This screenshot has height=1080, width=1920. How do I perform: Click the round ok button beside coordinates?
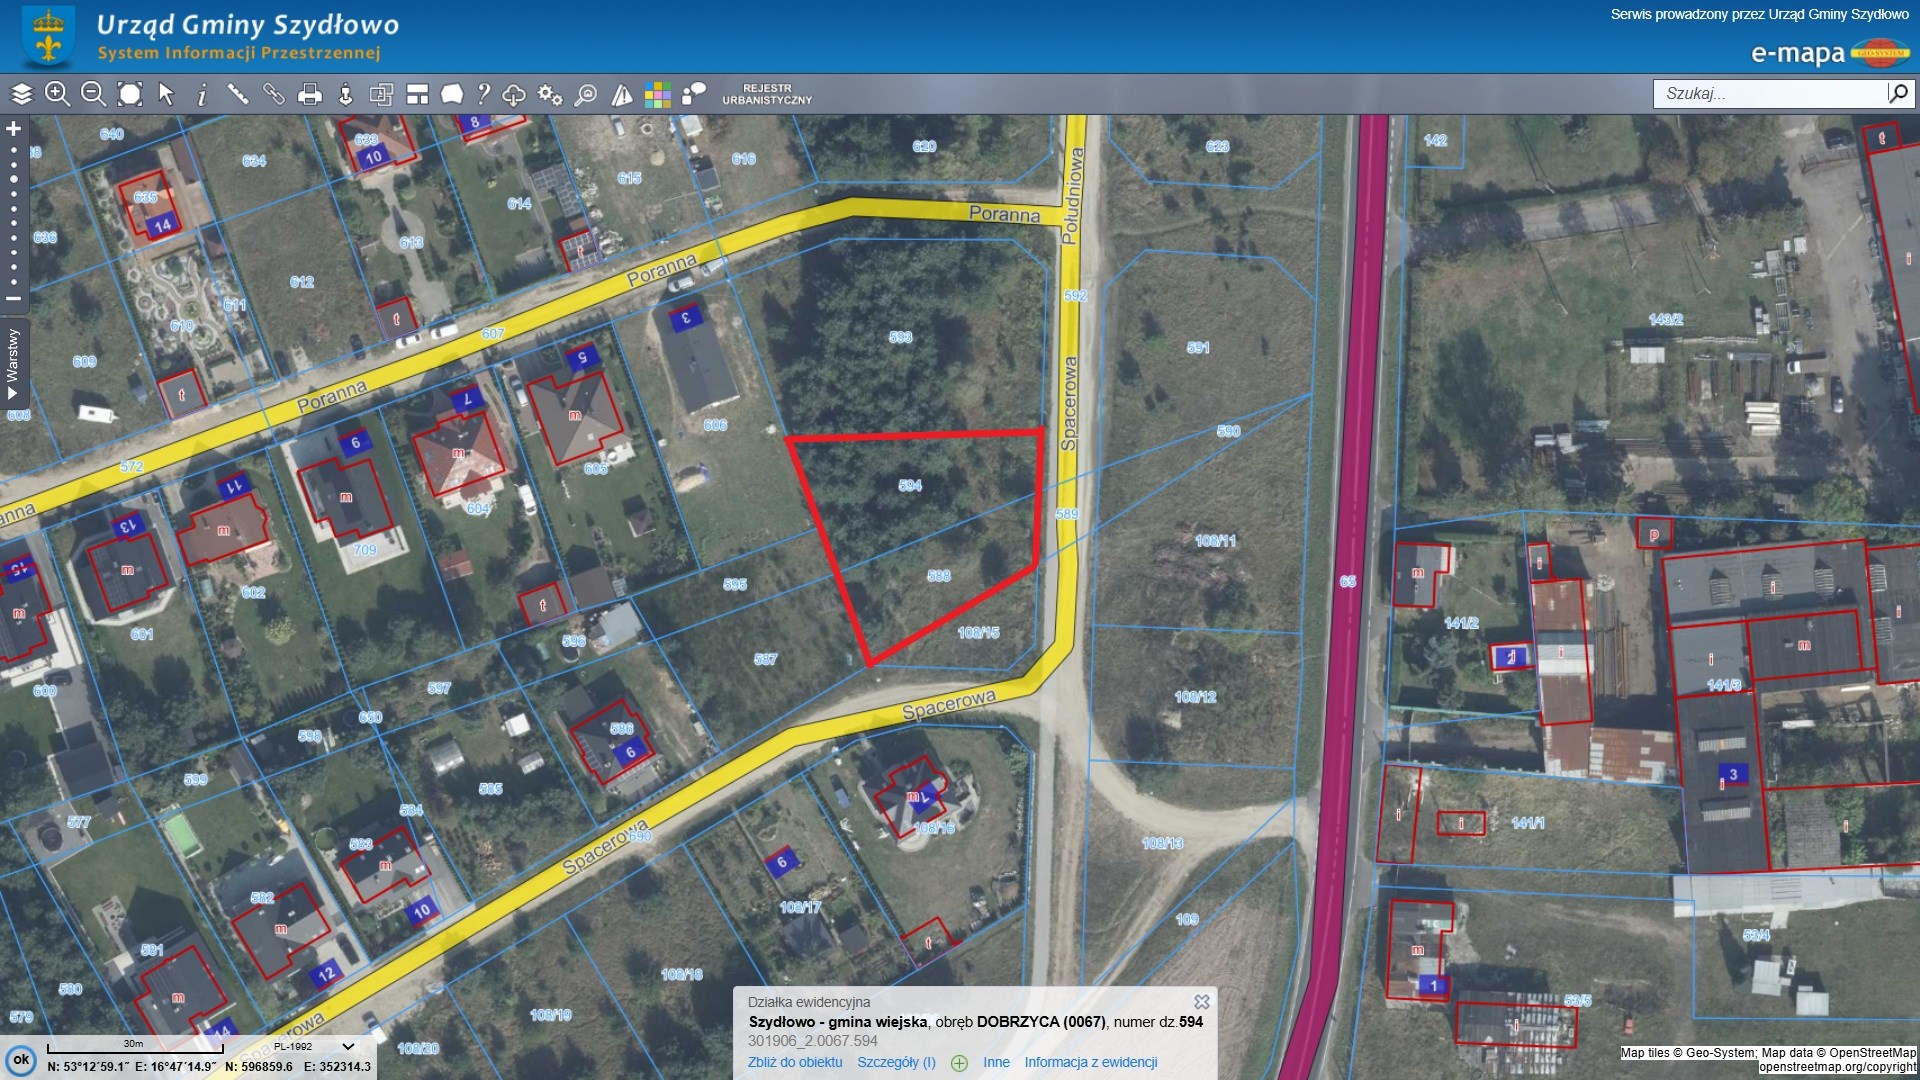pyautogui.click(x=21, y=1060)
